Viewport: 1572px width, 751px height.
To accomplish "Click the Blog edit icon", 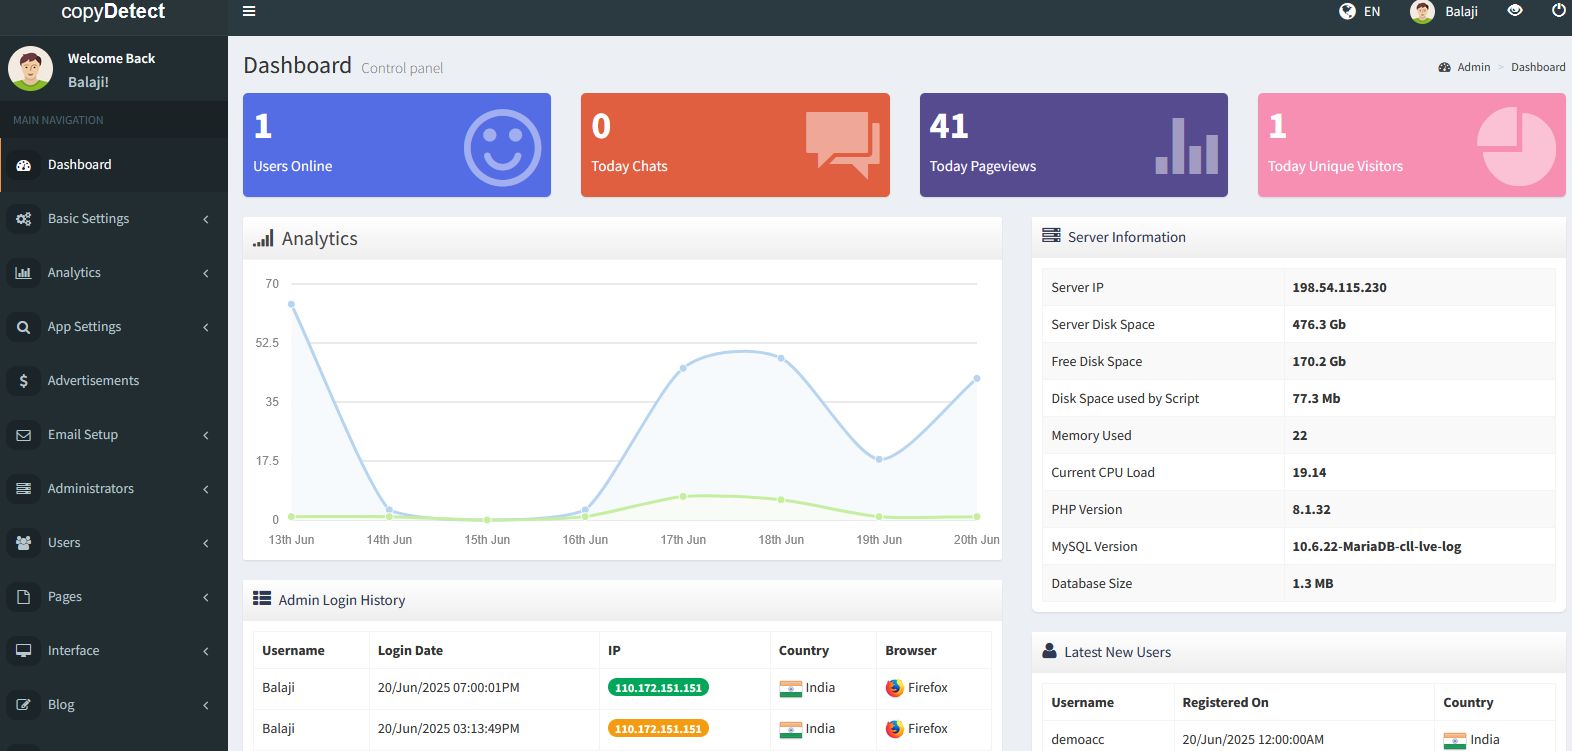I will [24, 705].
